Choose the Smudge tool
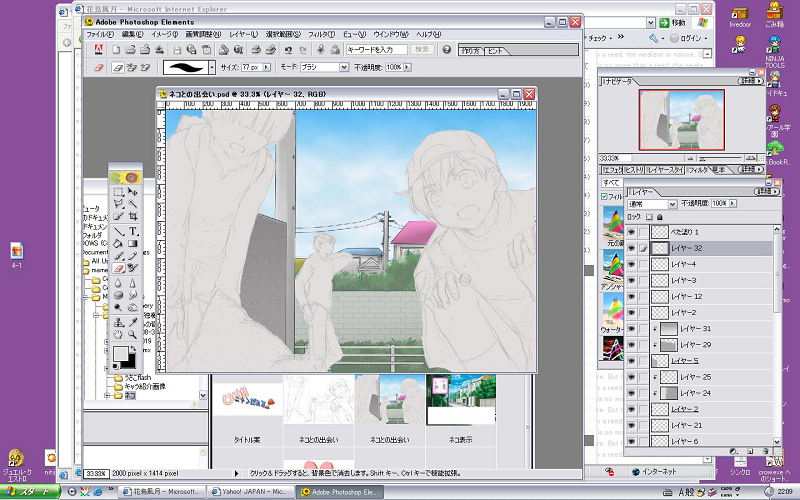The width and height of the screenshot is (800, 500). [132, 295]
